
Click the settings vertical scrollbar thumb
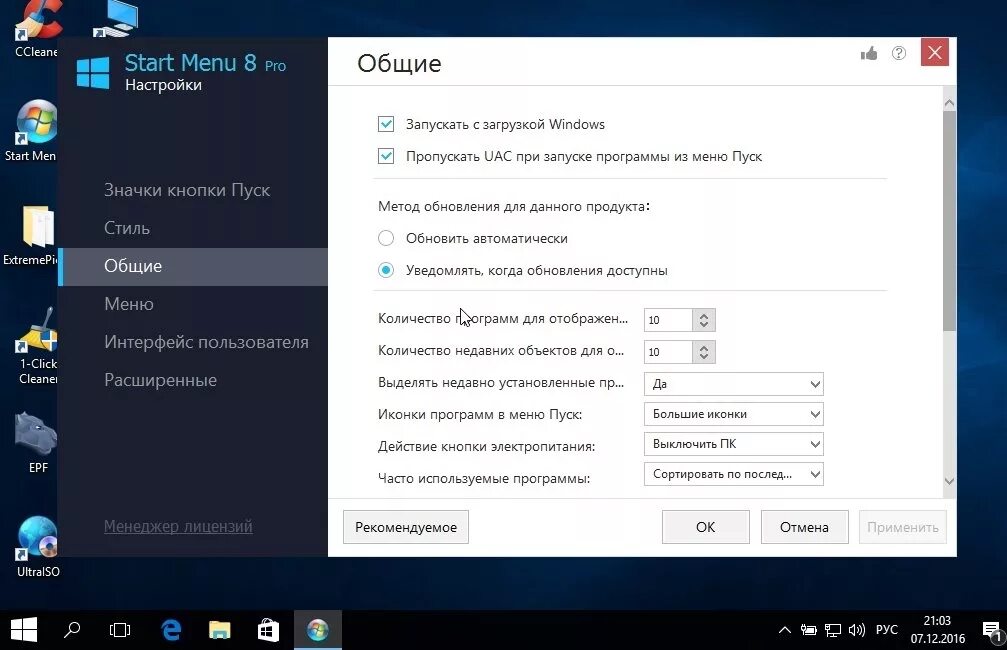coord(949,222)
